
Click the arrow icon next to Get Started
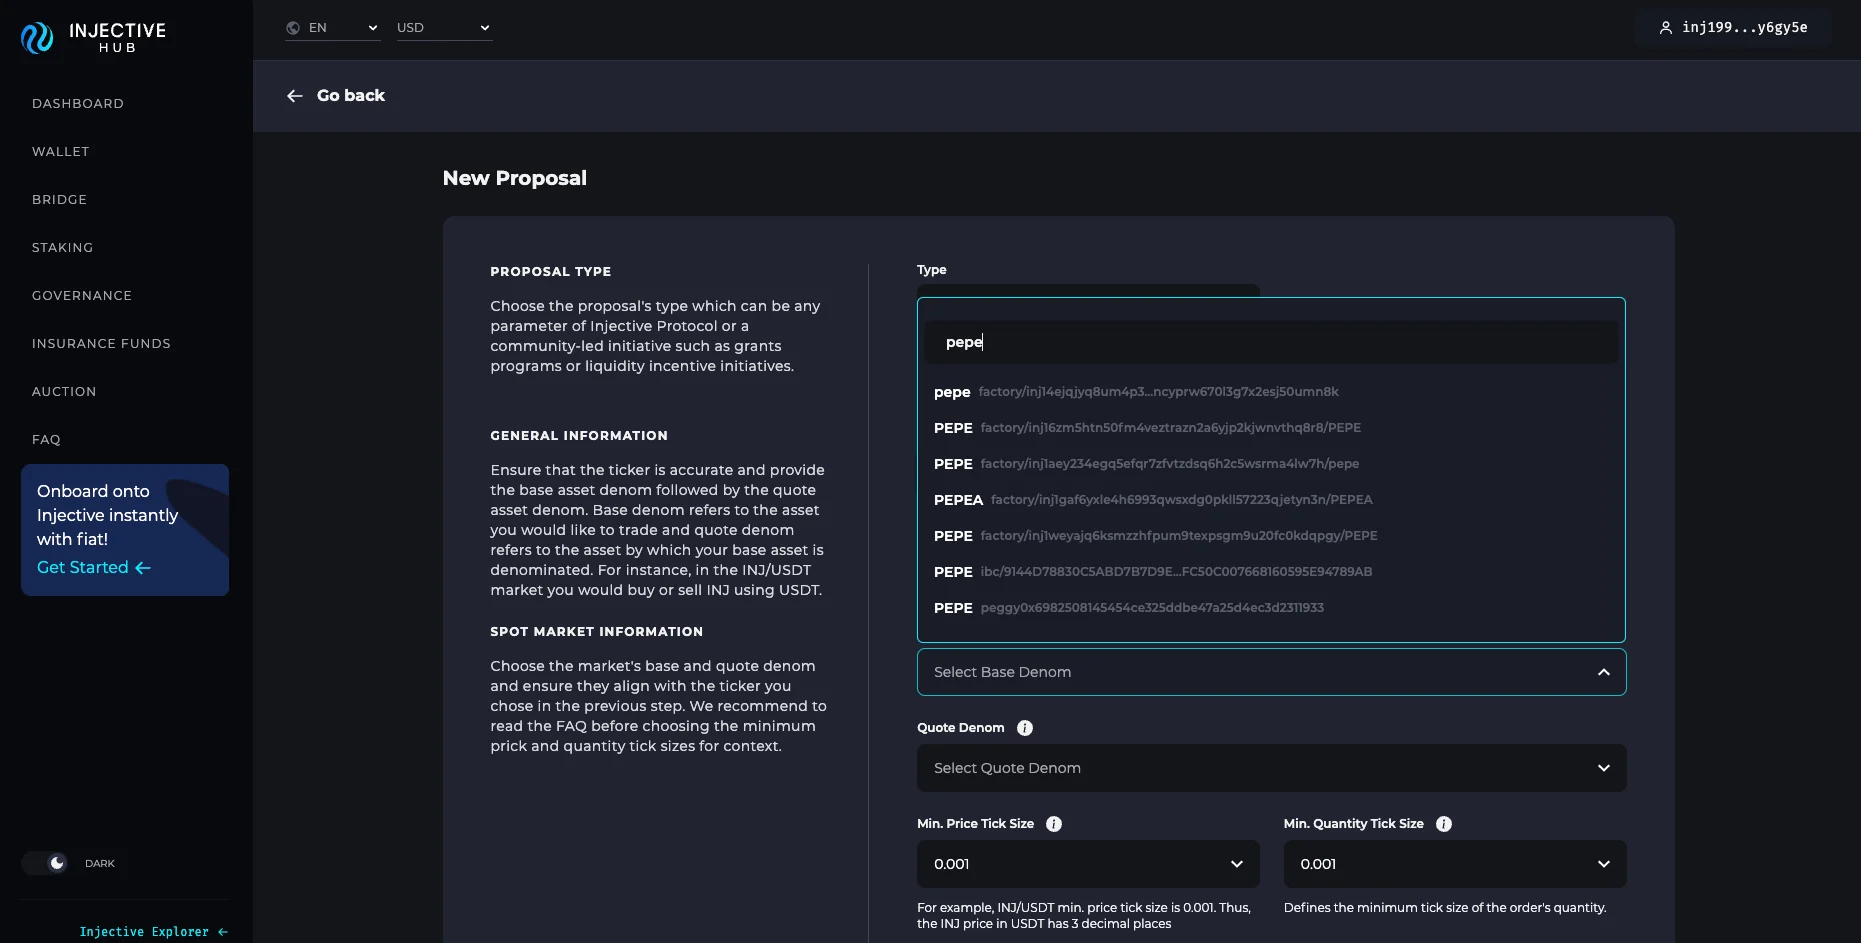[x=143, y=568]
